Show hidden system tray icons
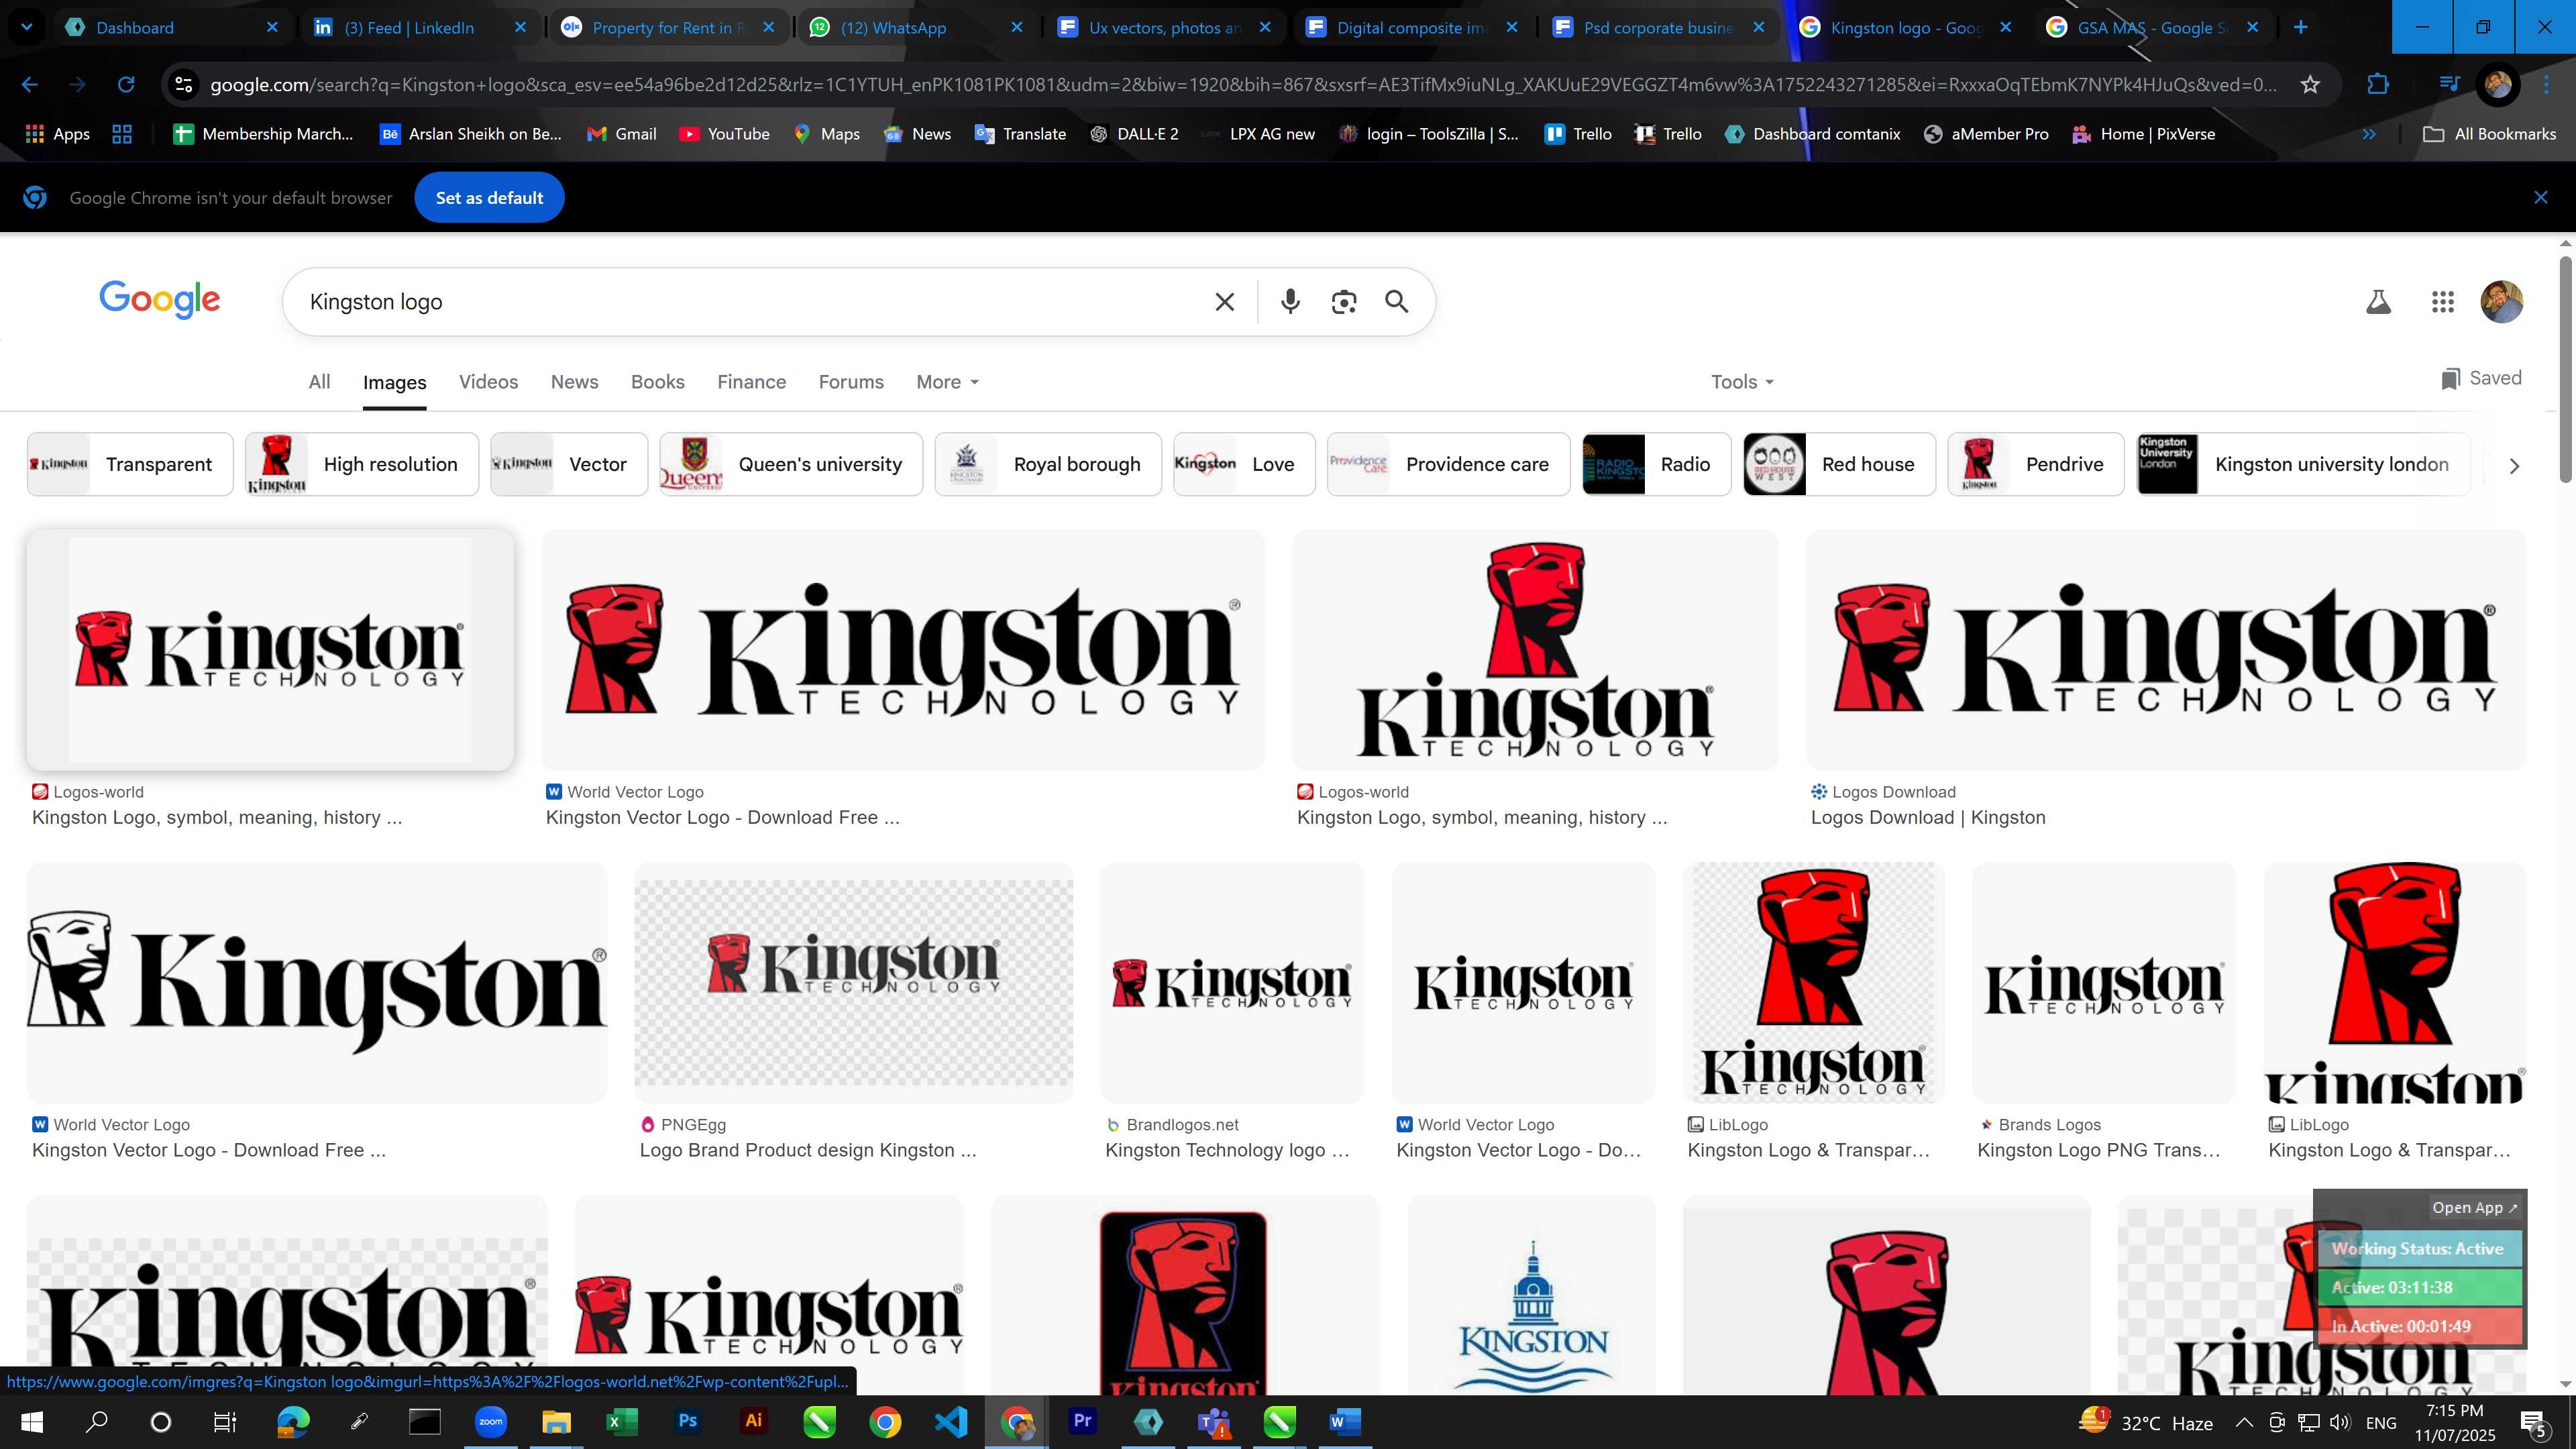The image size is (2576, 1449). (x=2244, y=1422)
